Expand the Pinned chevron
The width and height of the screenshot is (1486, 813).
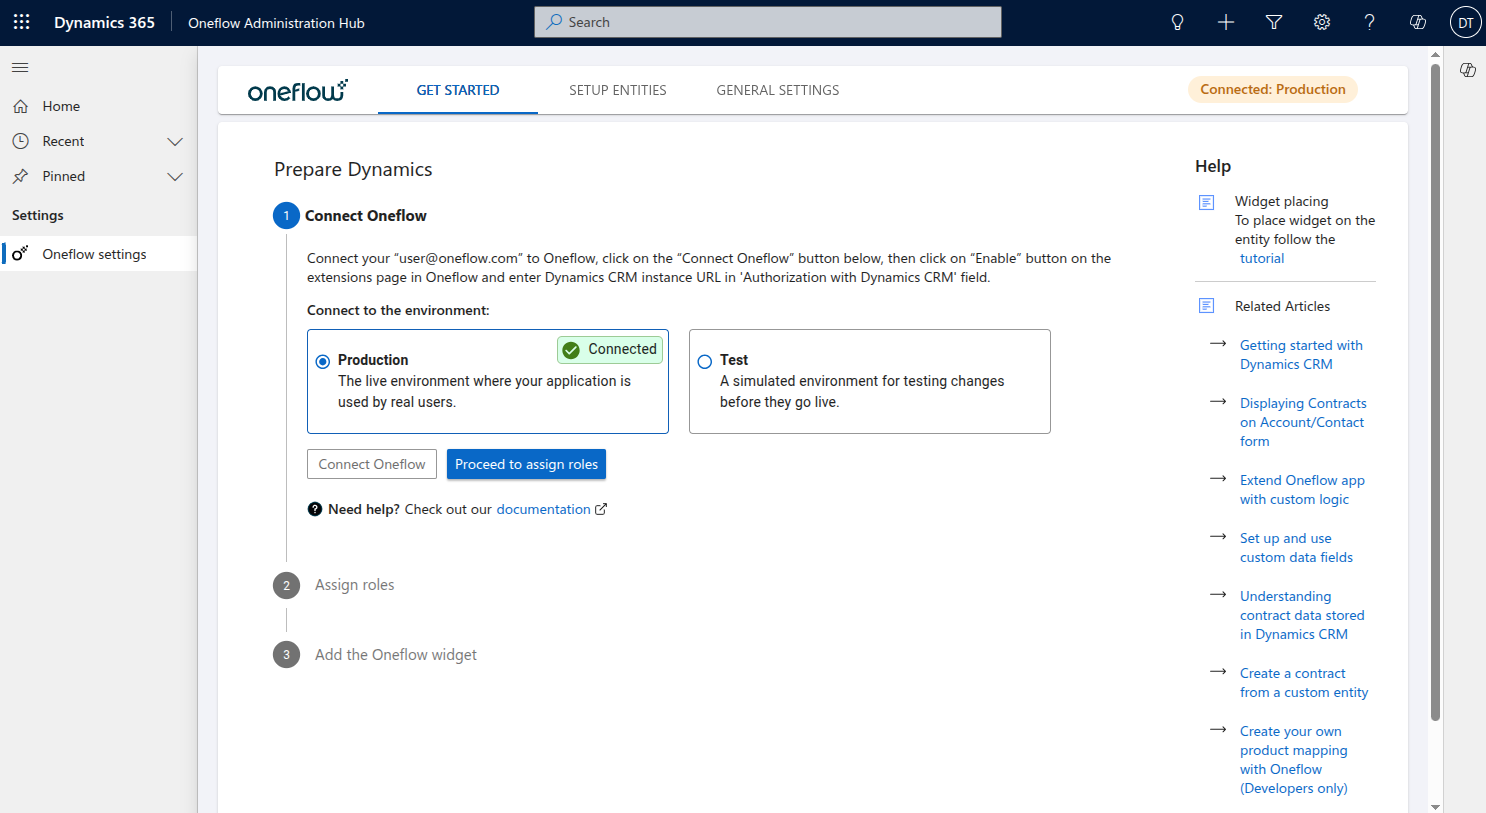tap(175, 176)
